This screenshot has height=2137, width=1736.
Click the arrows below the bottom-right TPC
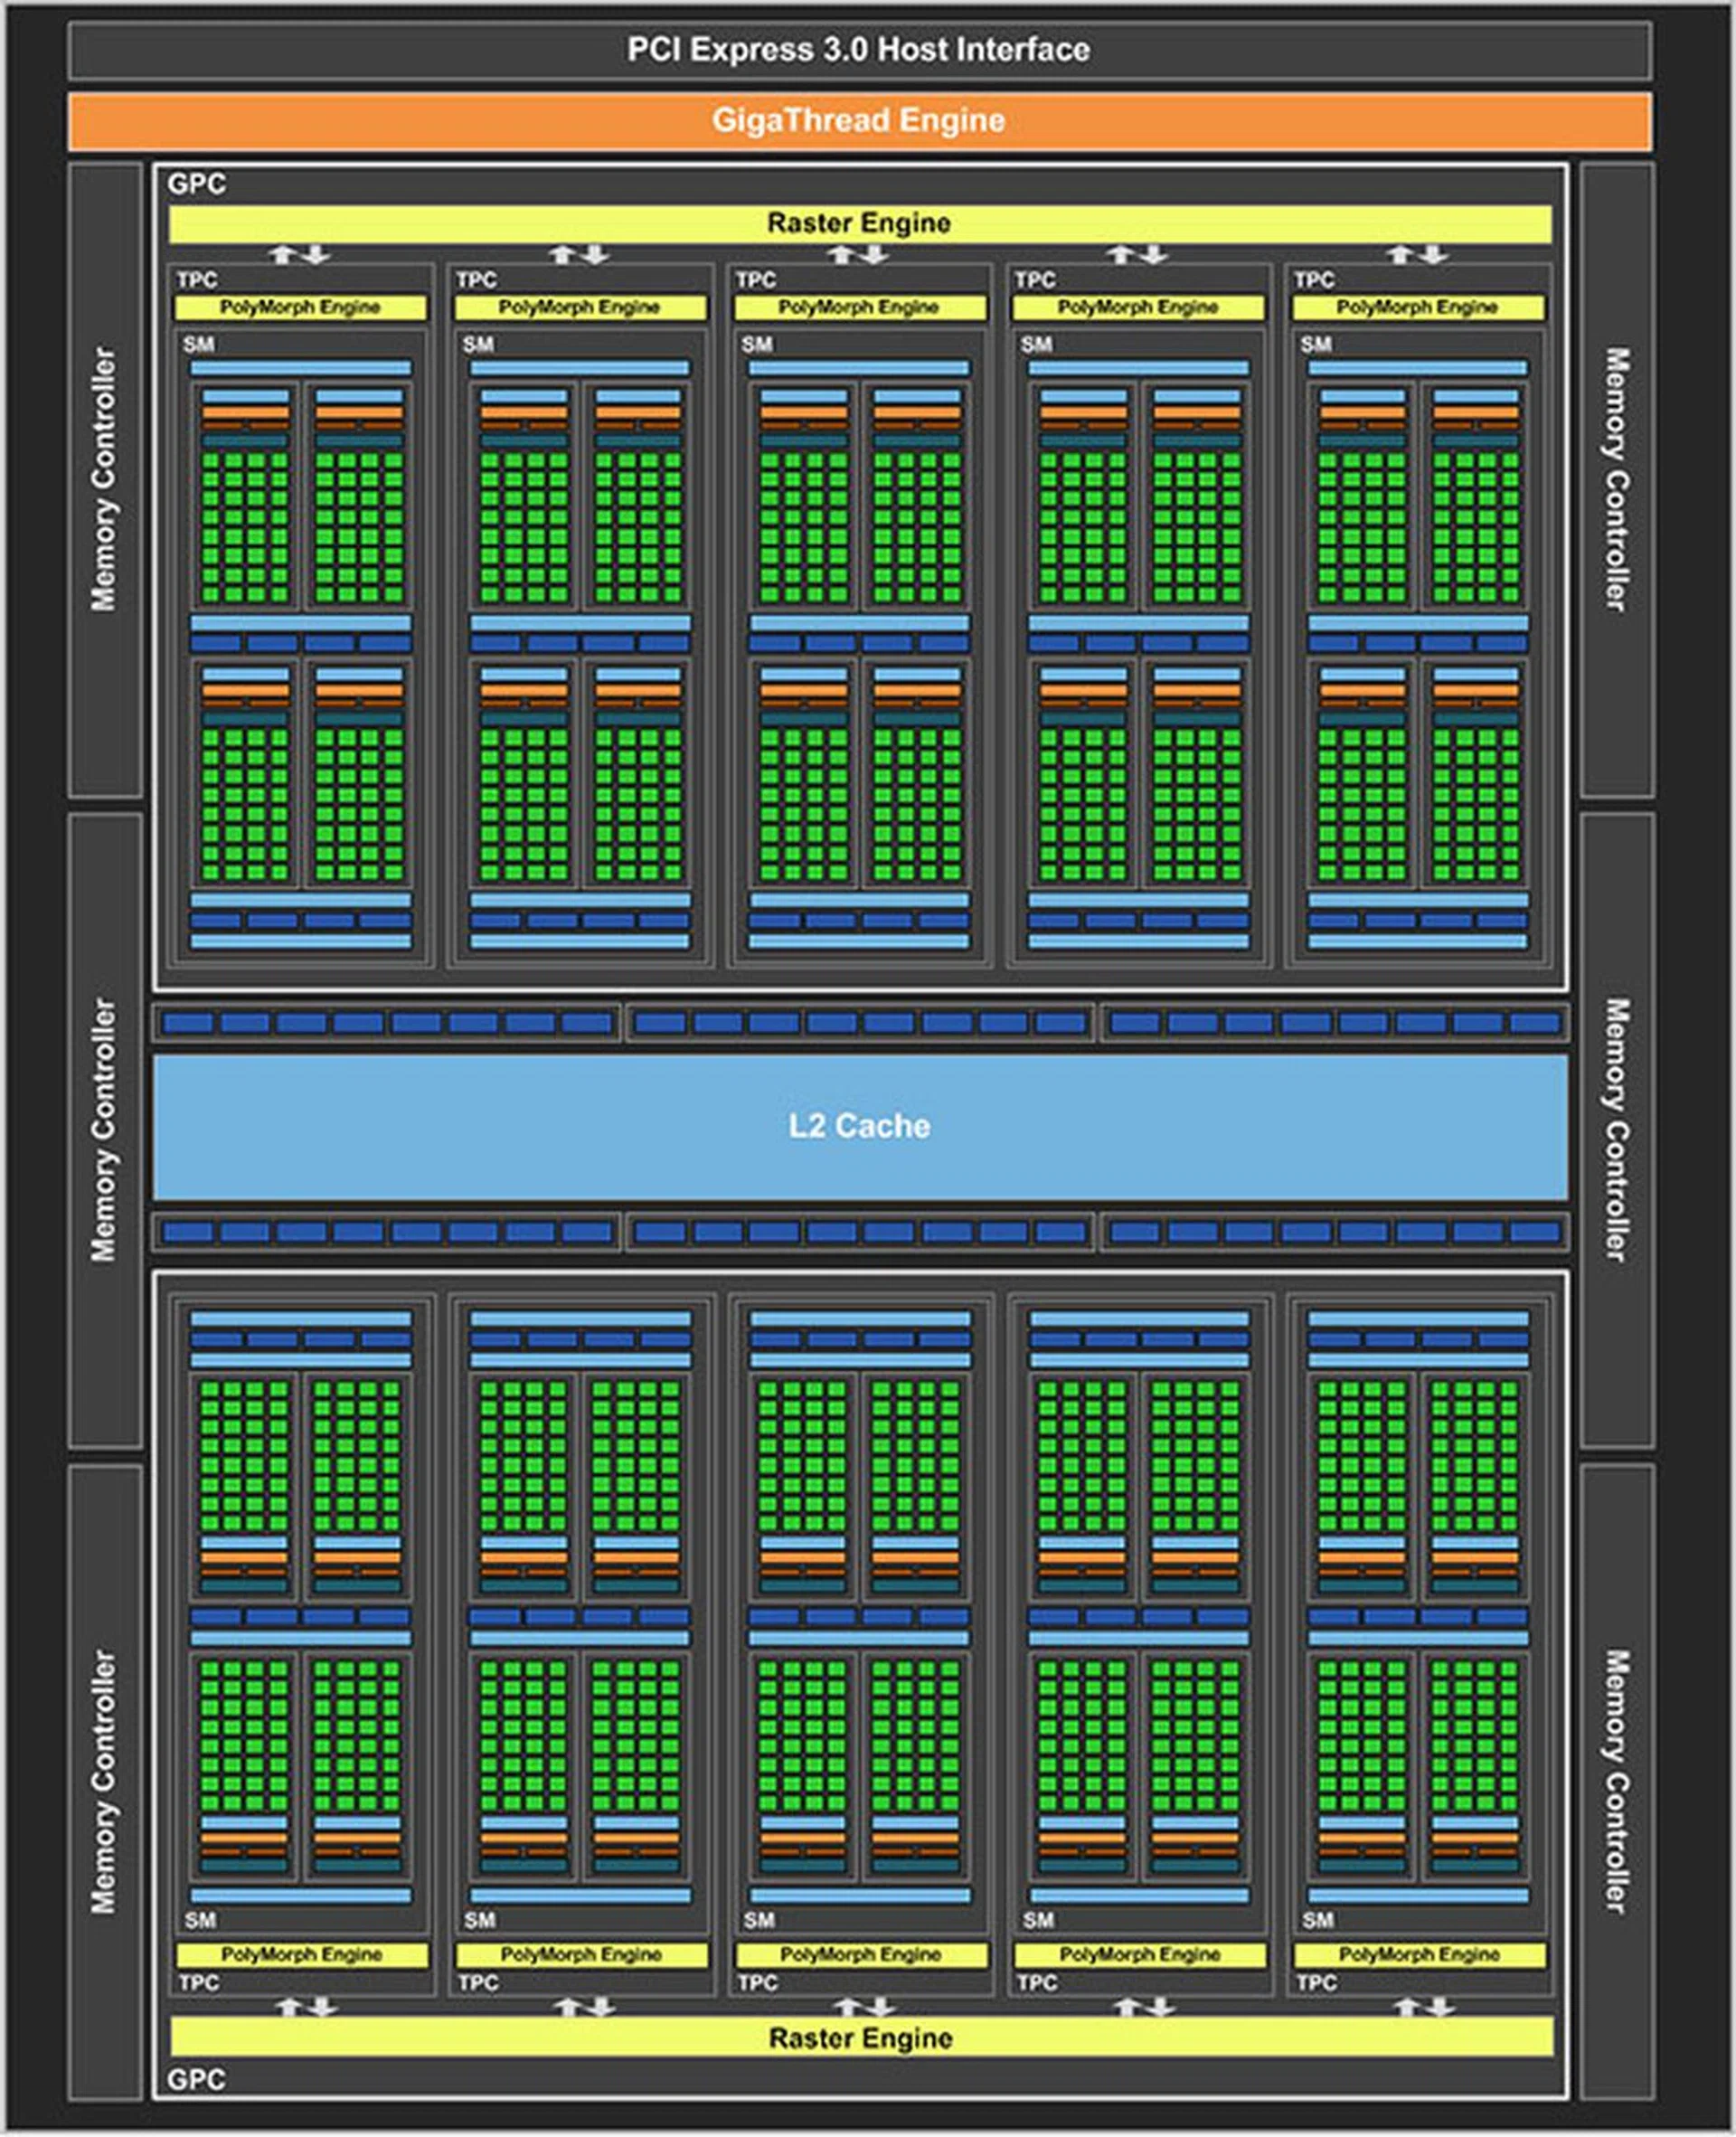(x=1424, y=2006)
